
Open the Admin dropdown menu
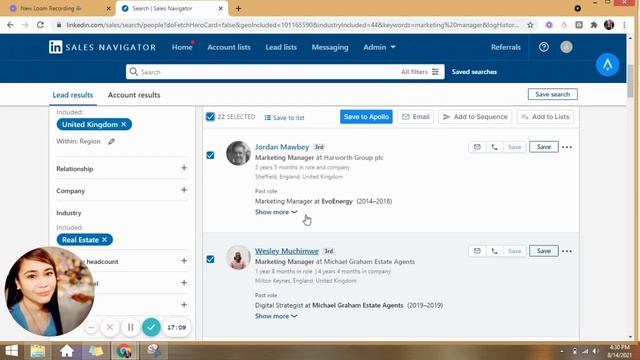(x=379, y=47)
